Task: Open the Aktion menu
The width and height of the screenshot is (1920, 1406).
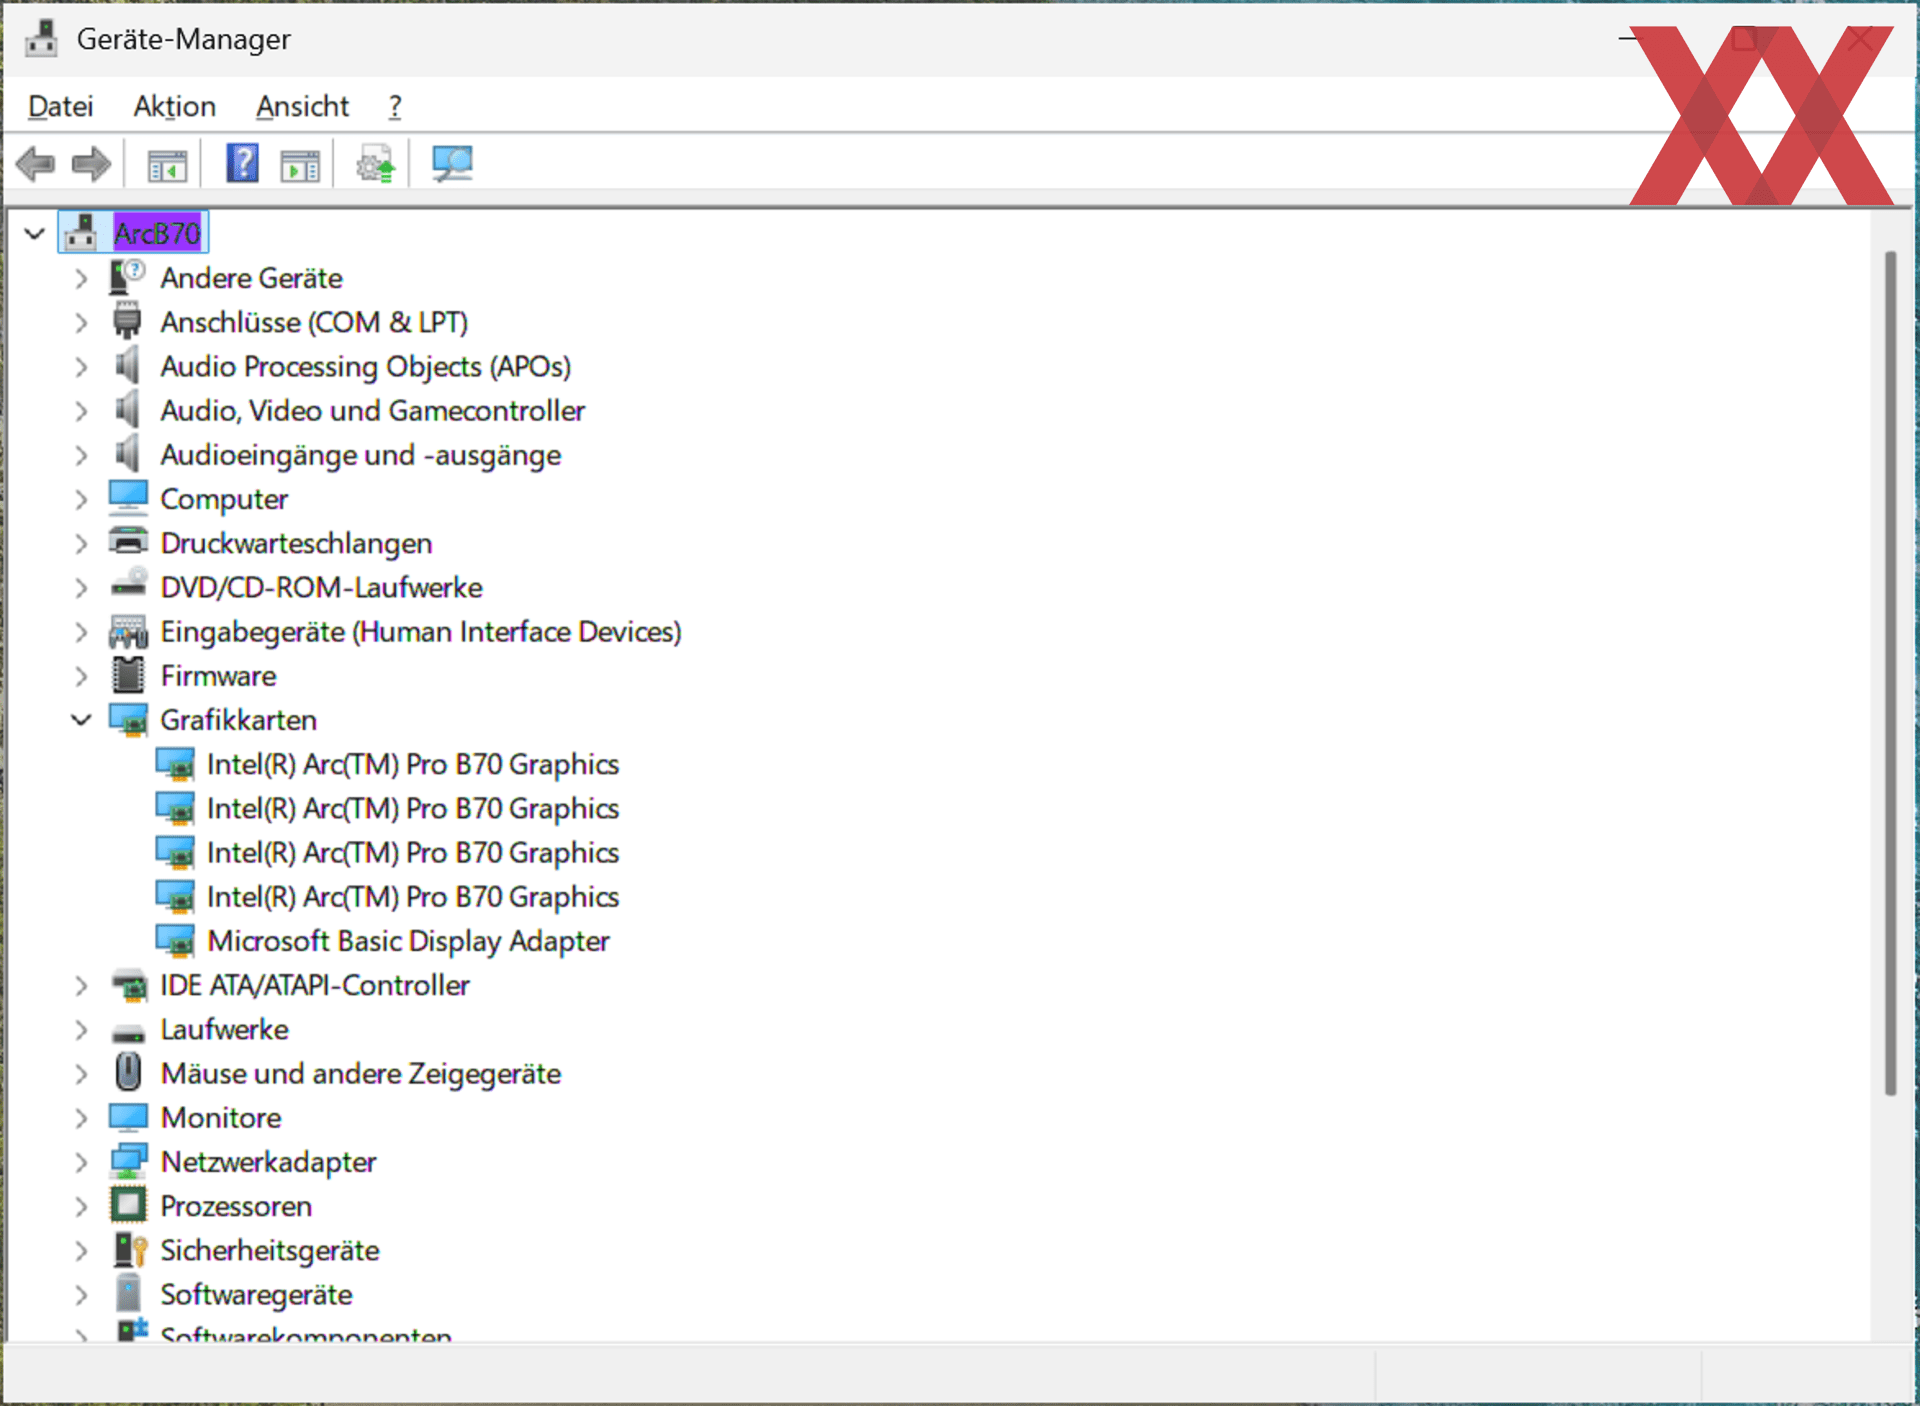Action: (174, 106)
